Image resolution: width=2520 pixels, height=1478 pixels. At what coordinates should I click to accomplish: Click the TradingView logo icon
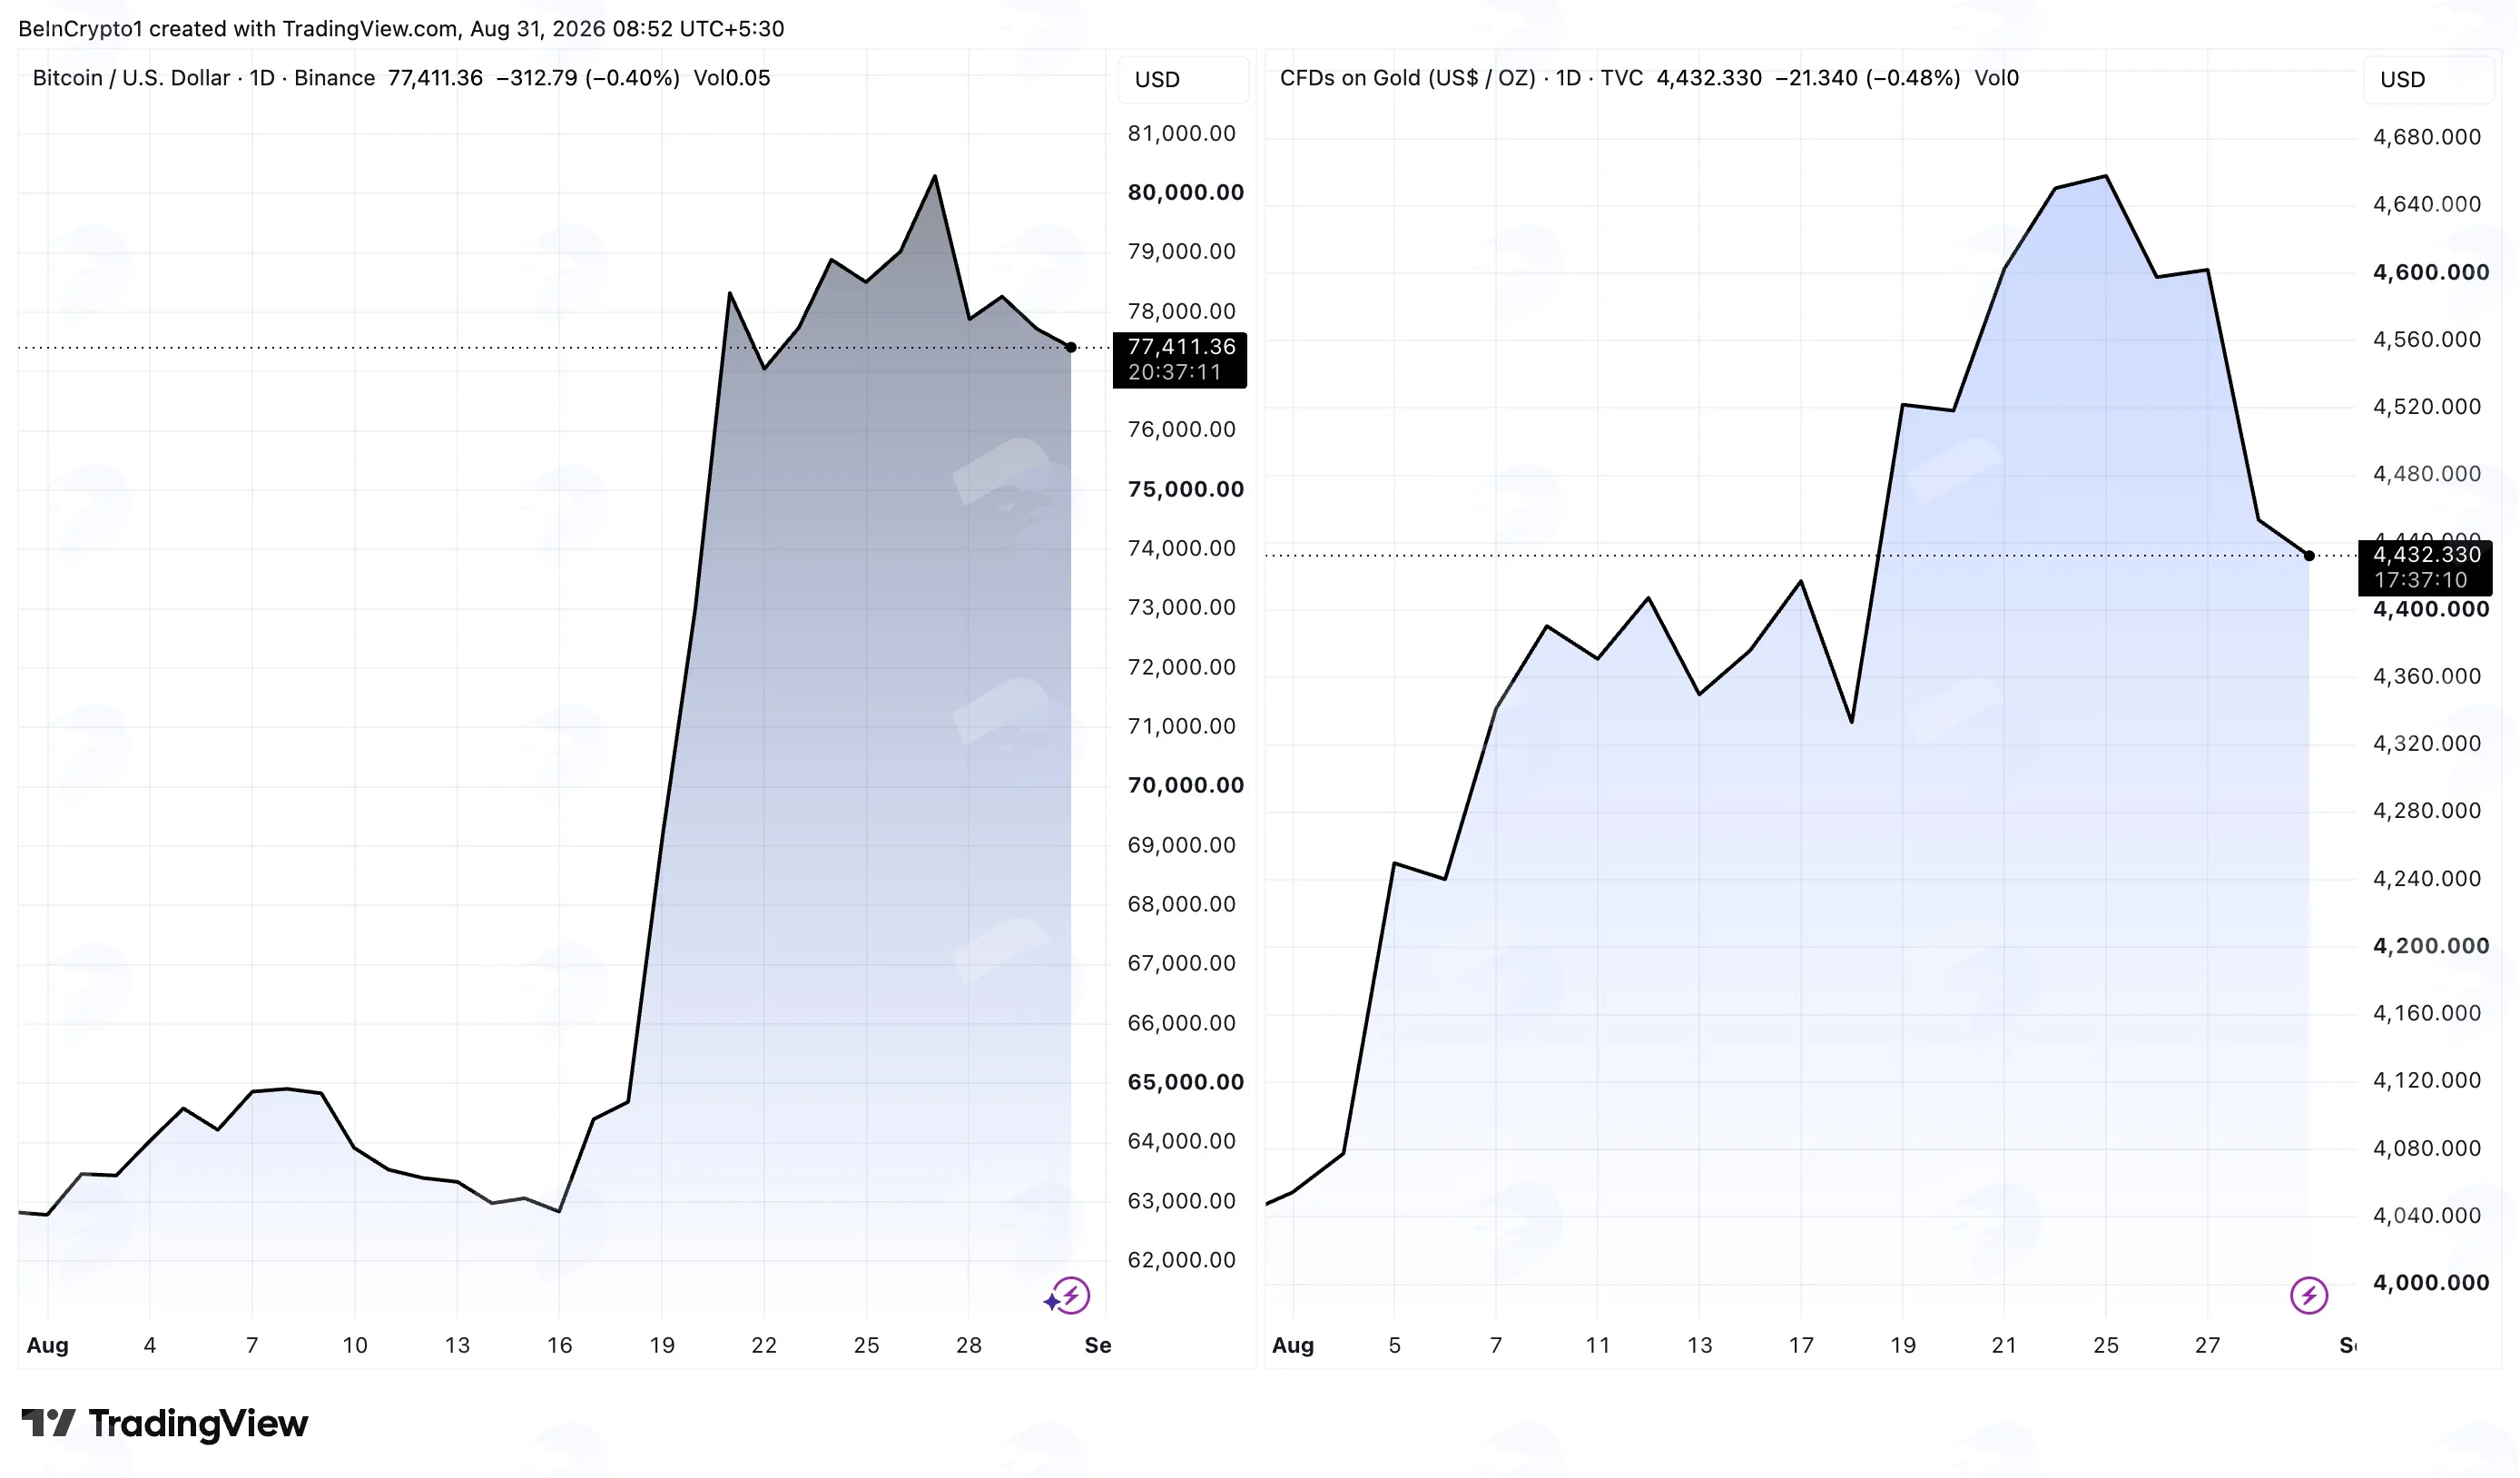tap(48, 1422)
